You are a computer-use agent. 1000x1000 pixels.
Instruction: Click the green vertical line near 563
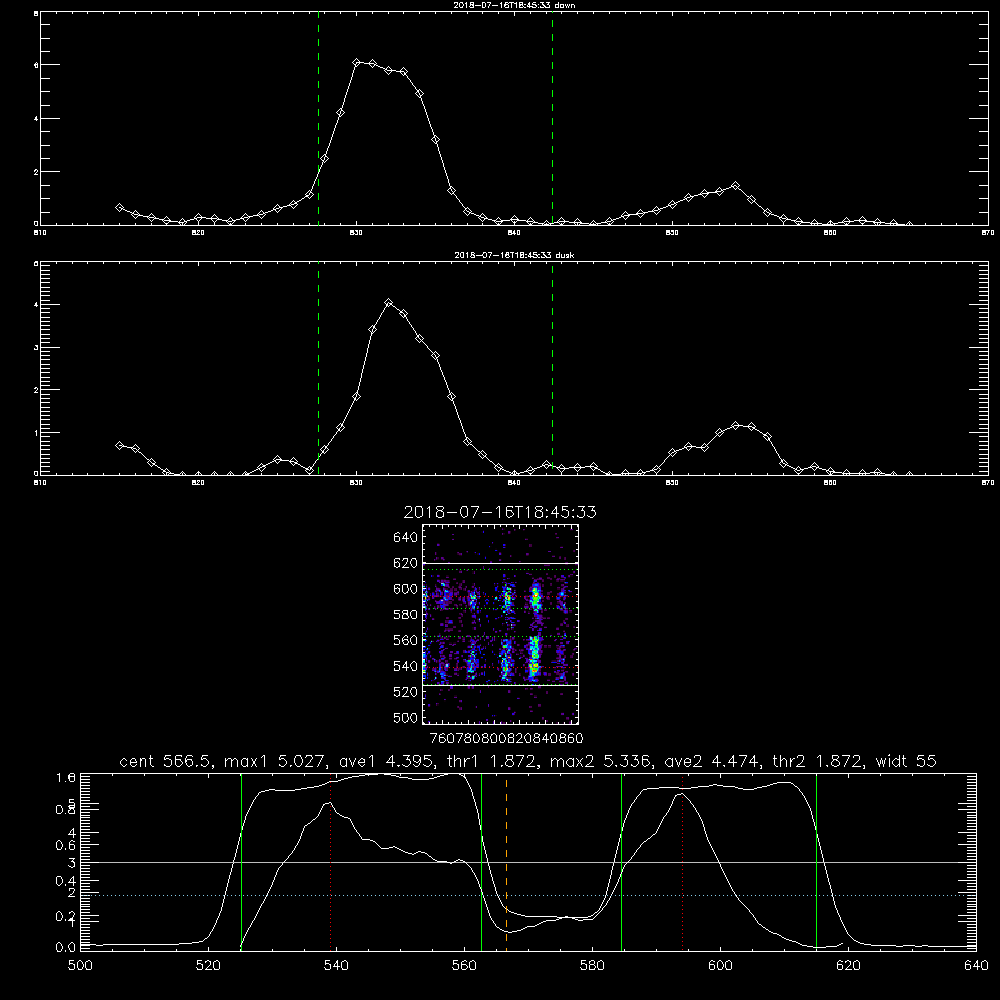click(x=482, y=862)
